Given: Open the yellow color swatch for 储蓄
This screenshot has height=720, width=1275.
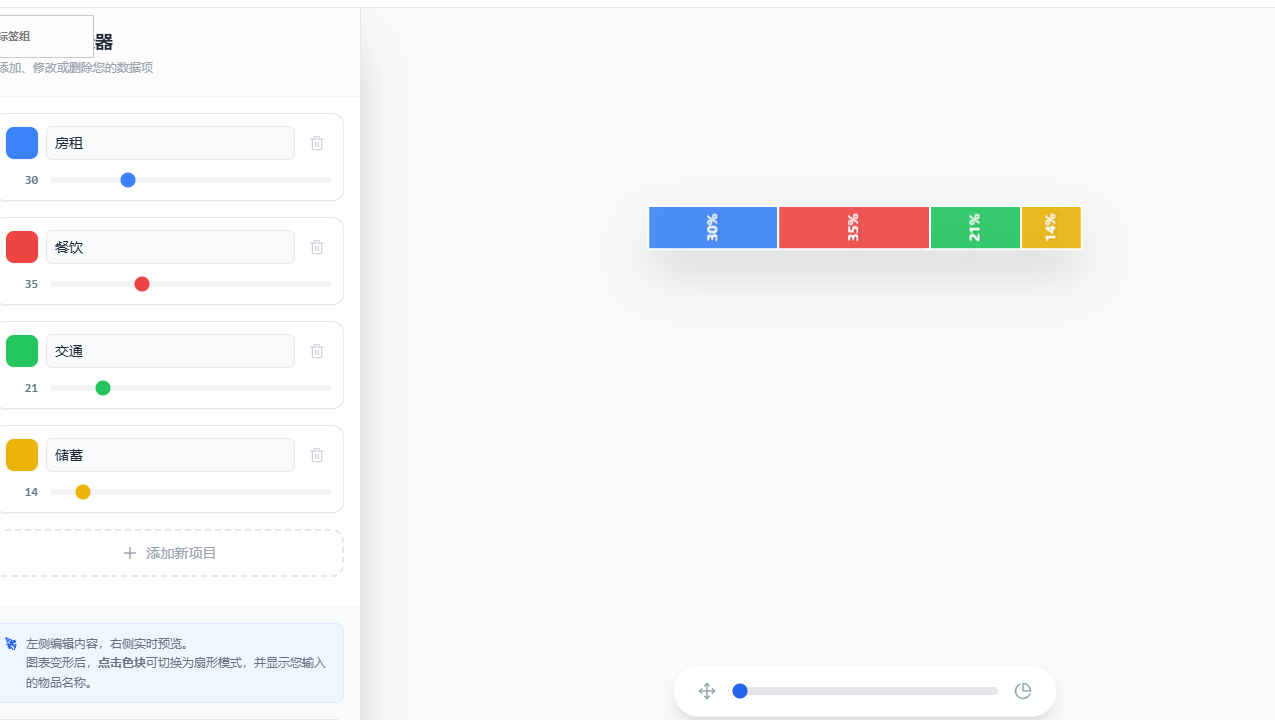Looking at the screenshot, I should point(22,455).
